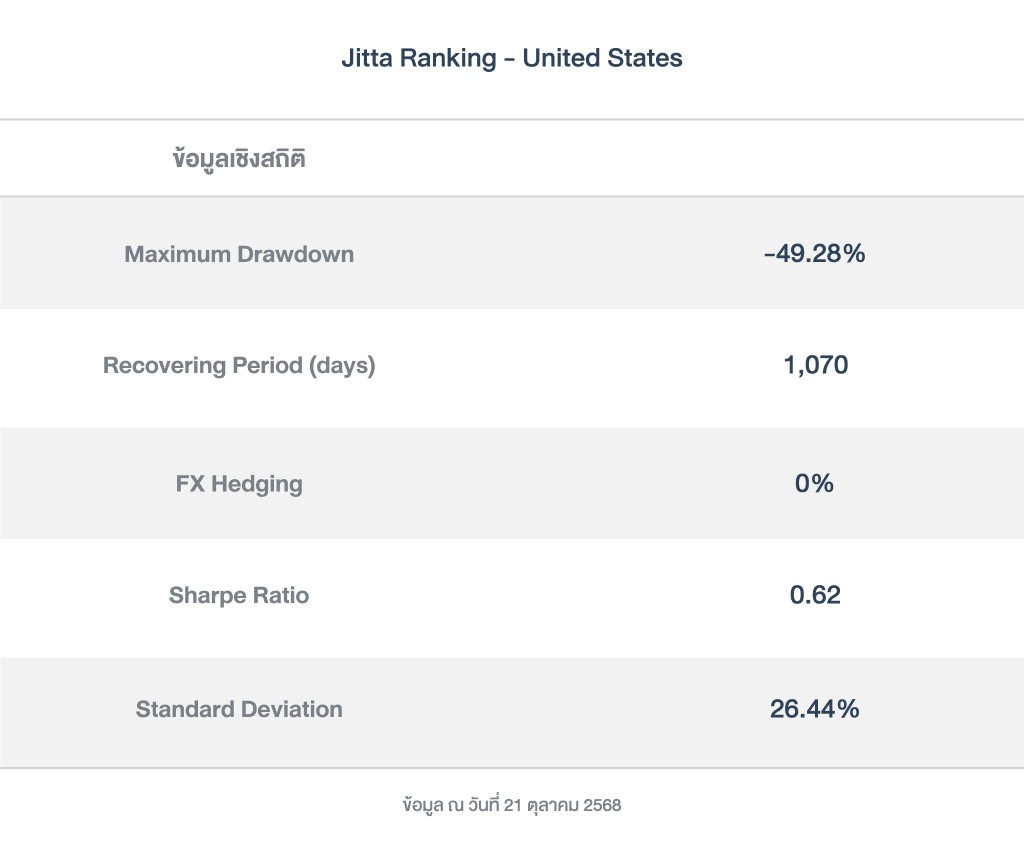Select the 26.44% standard deviation value
The height and width of the screenshot is (847, 1024).
tap(814, 710)
